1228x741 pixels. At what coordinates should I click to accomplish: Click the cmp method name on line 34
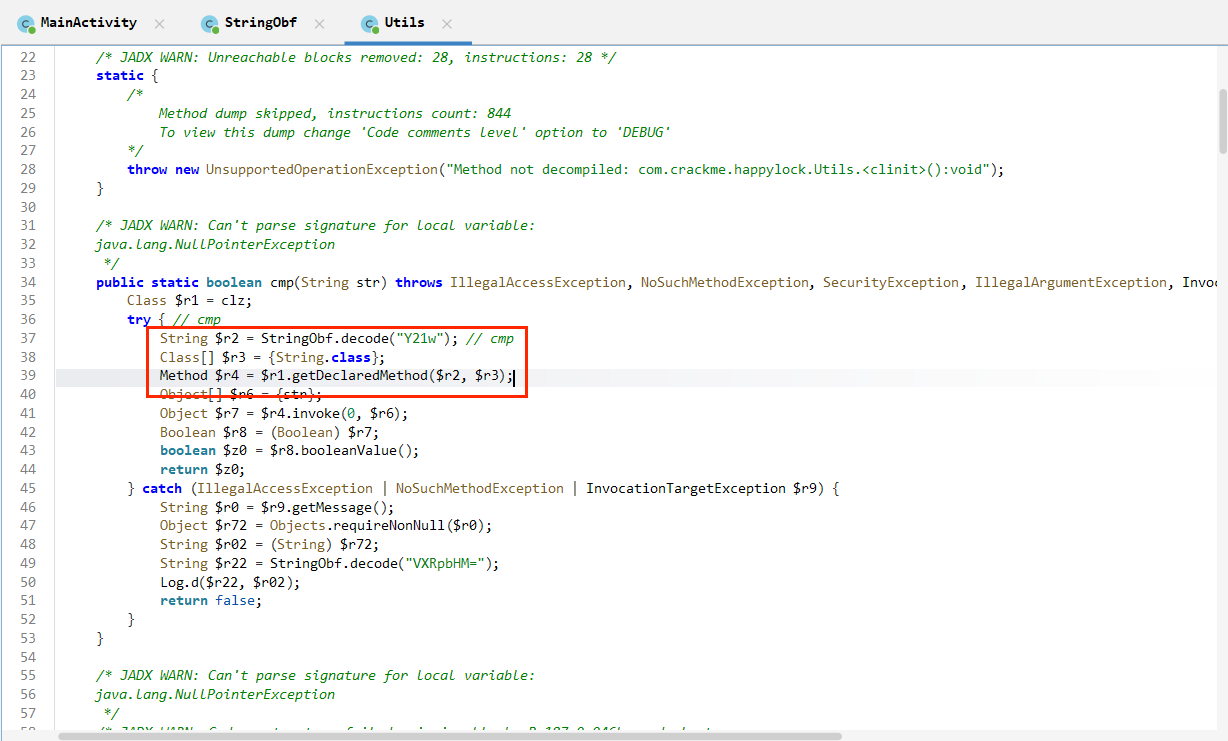(282, 283)
